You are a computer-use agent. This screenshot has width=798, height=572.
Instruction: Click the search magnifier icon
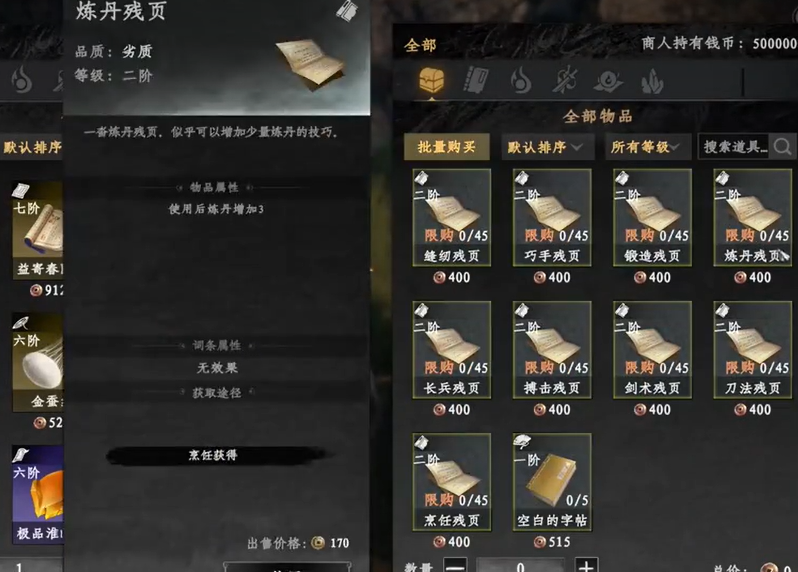(x=782, y=147)
